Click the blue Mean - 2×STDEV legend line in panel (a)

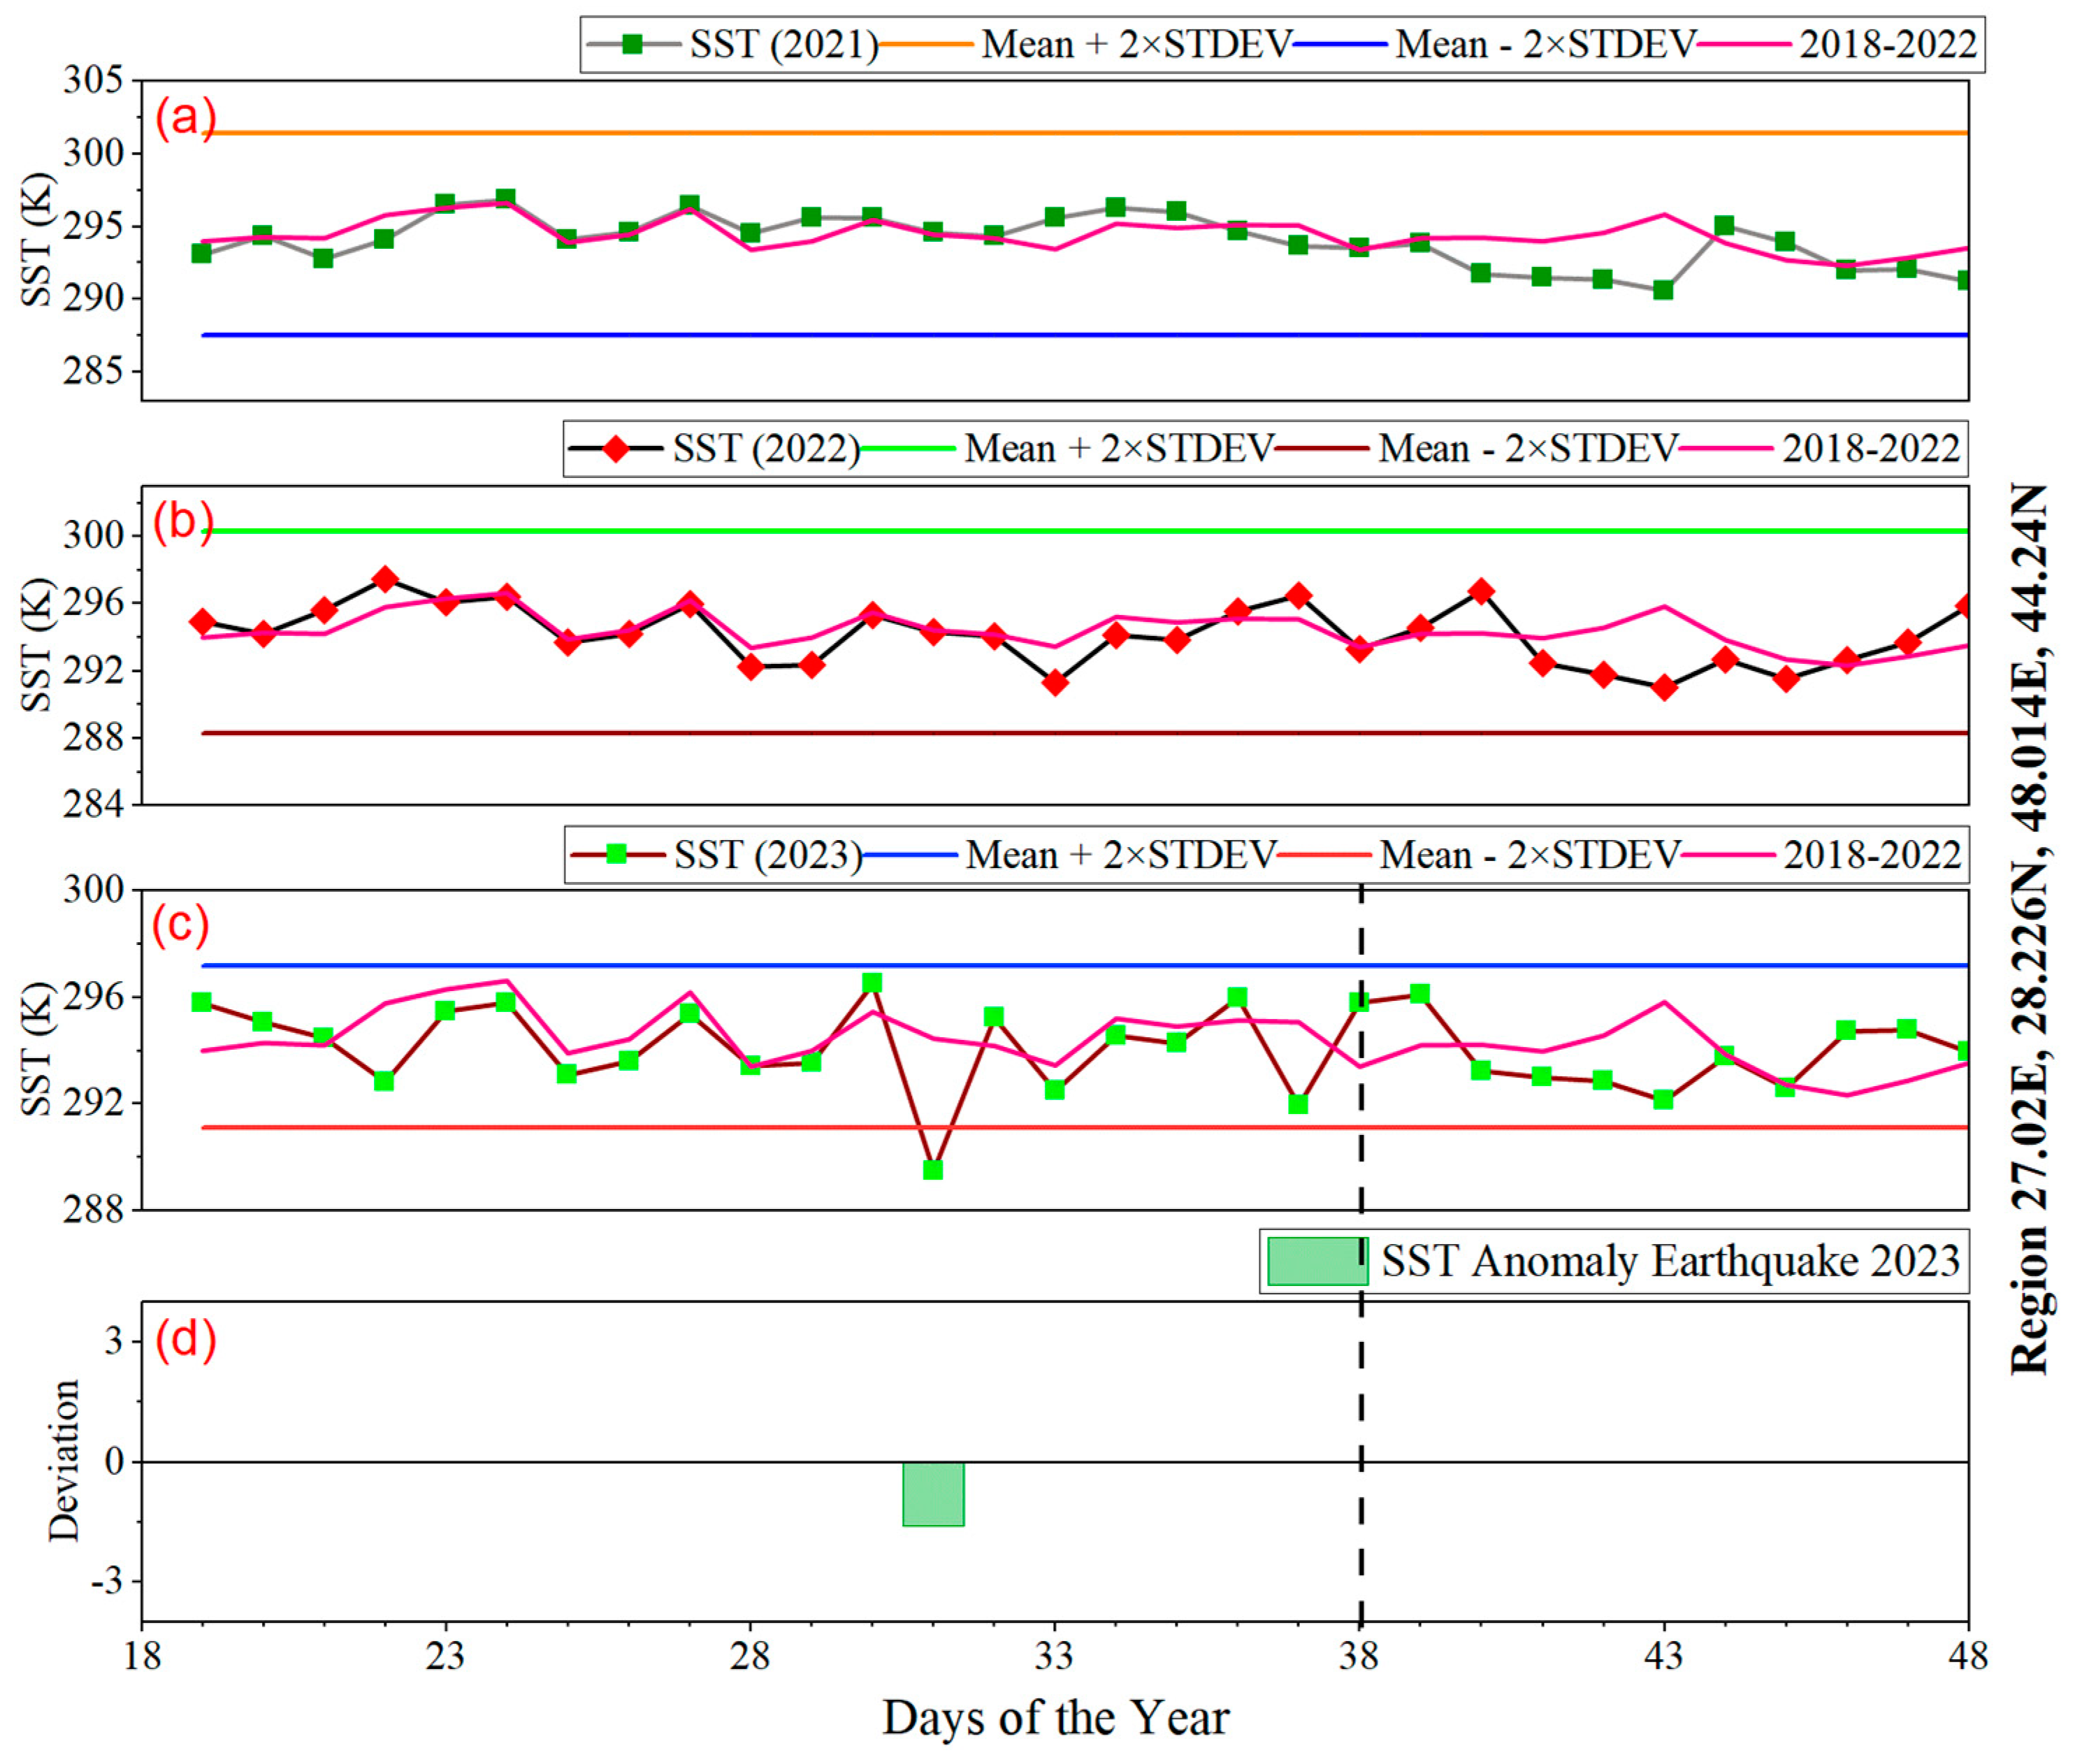point(1340,44)
